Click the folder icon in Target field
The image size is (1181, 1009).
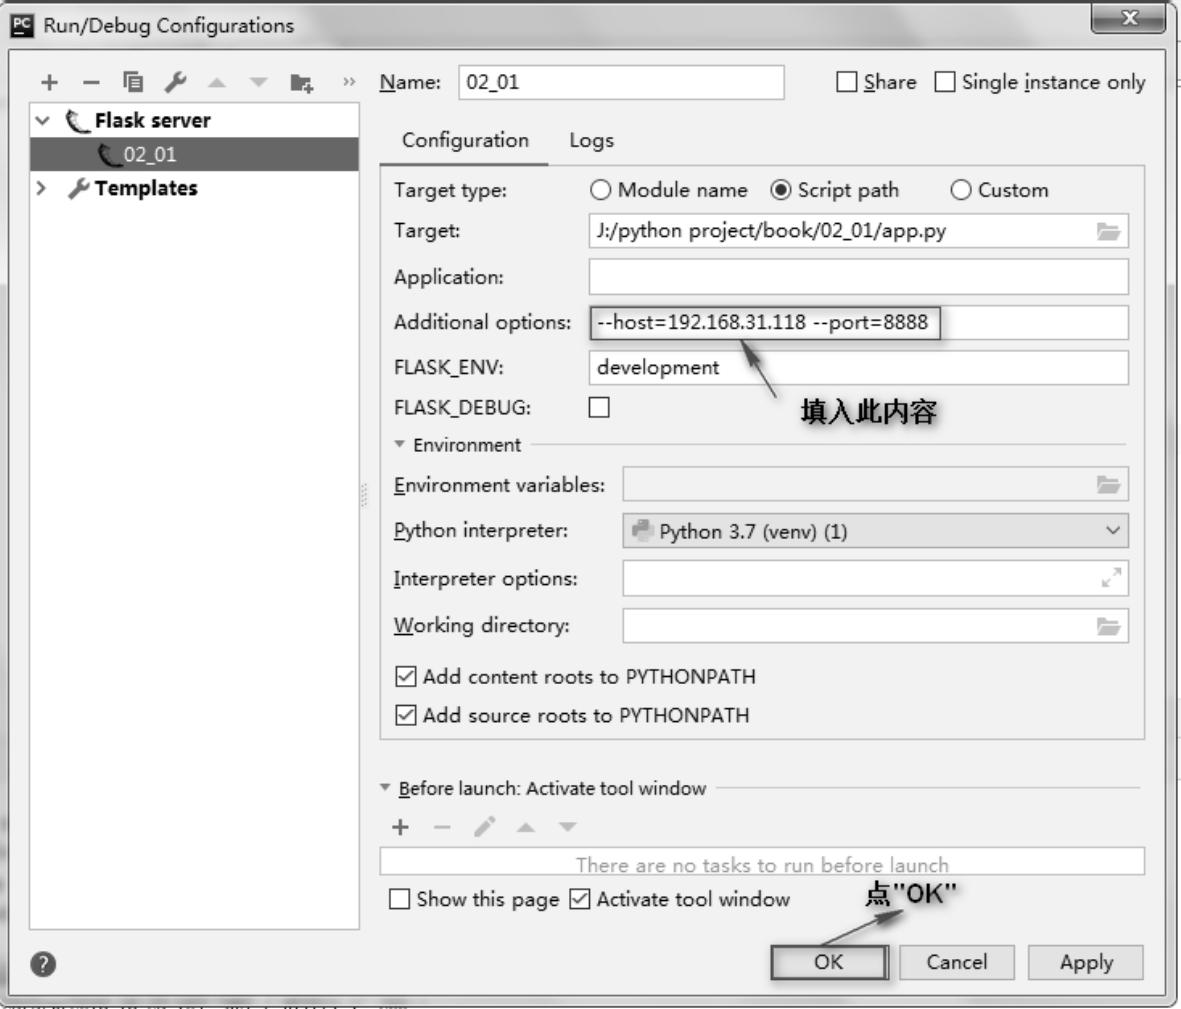tap(1108, 232)
